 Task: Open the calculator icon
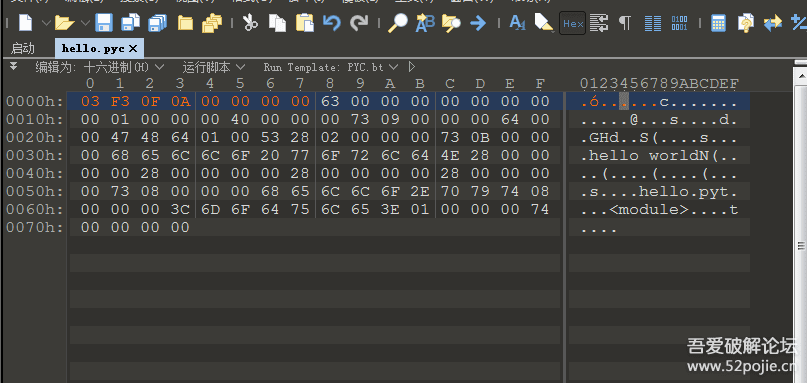click(x=718, y=23)
